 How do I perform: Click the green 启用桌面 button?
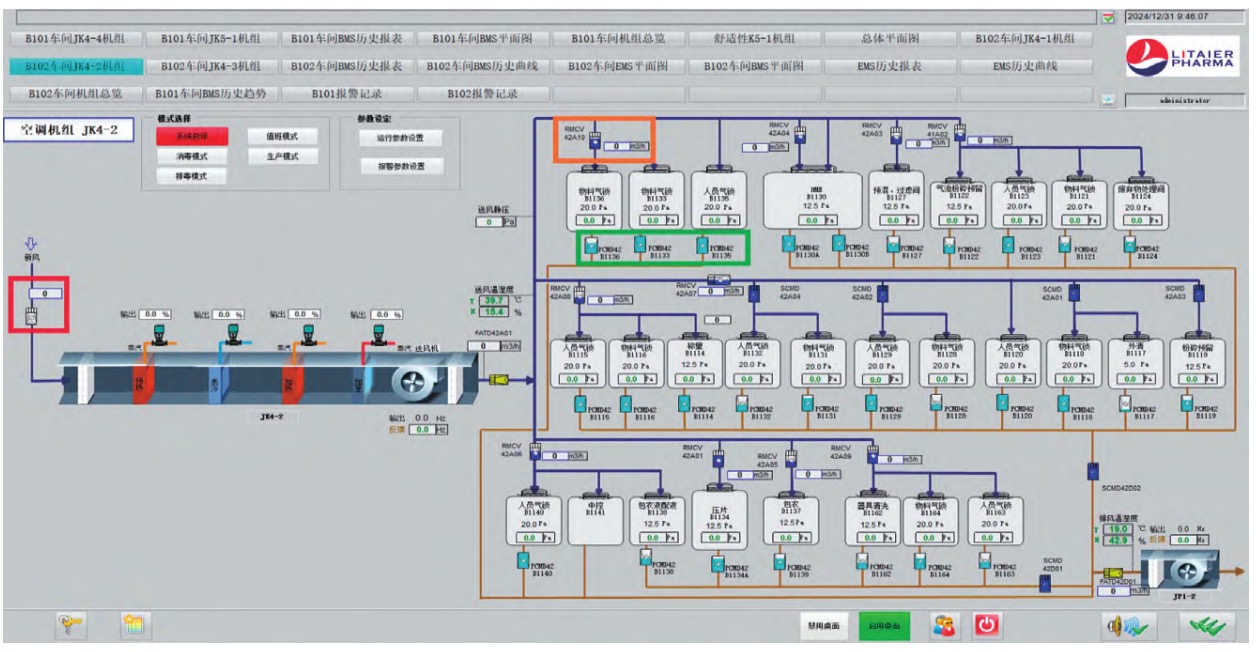point(885,626)
